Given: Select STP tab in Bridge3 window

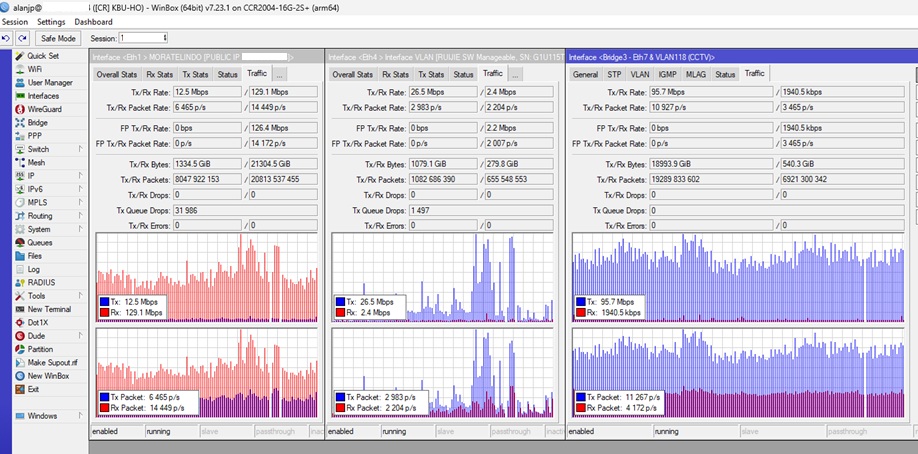Looking at the screenshot, I should (x=614, y=74).
